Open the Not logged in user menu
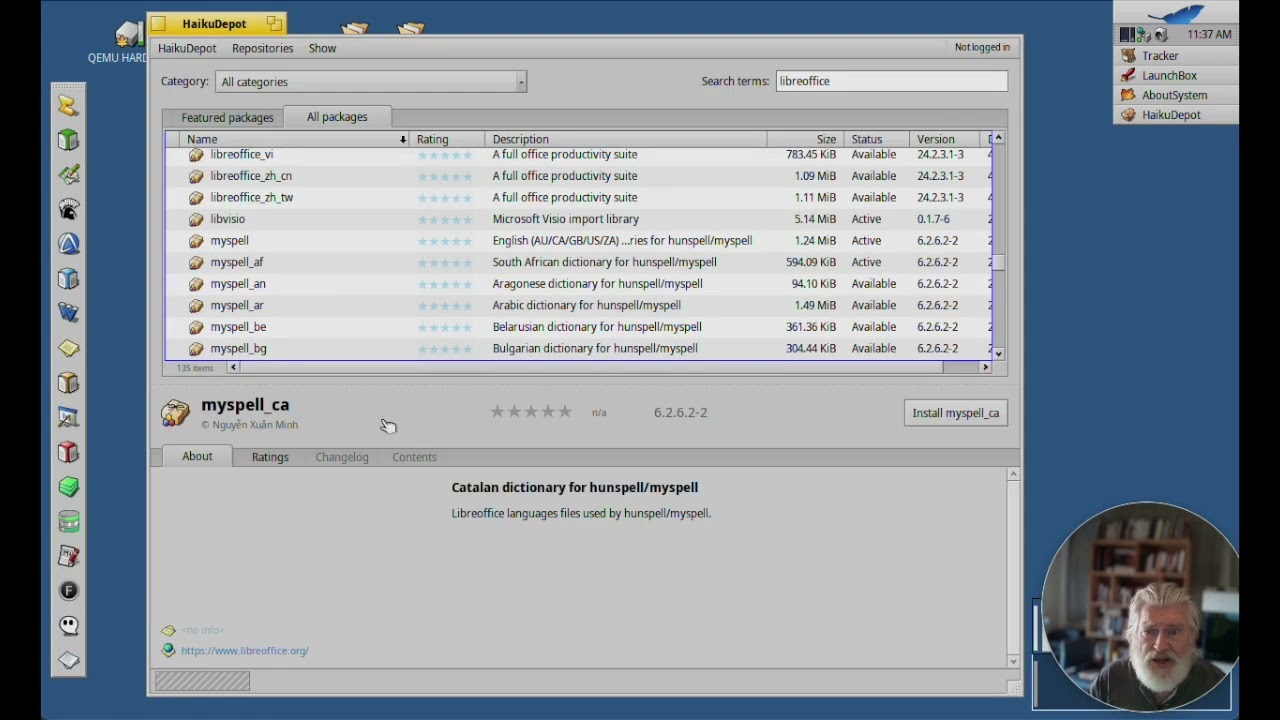The height and width of the screenshot is (720, 1280). [x=982, y=47]
